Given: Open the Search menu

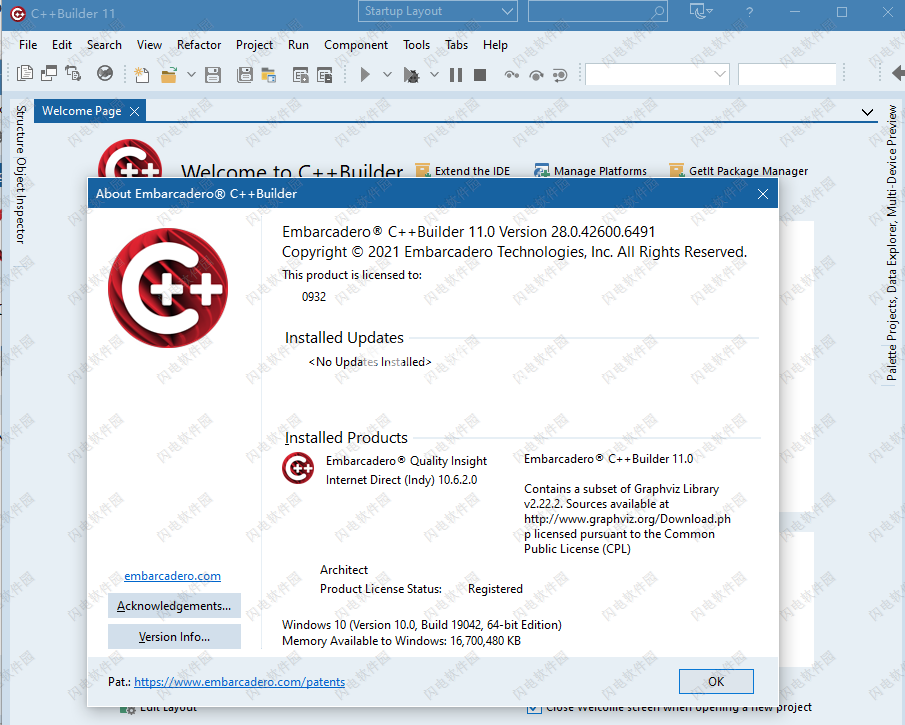Looking at the screenshot, I should pos(104,45).
